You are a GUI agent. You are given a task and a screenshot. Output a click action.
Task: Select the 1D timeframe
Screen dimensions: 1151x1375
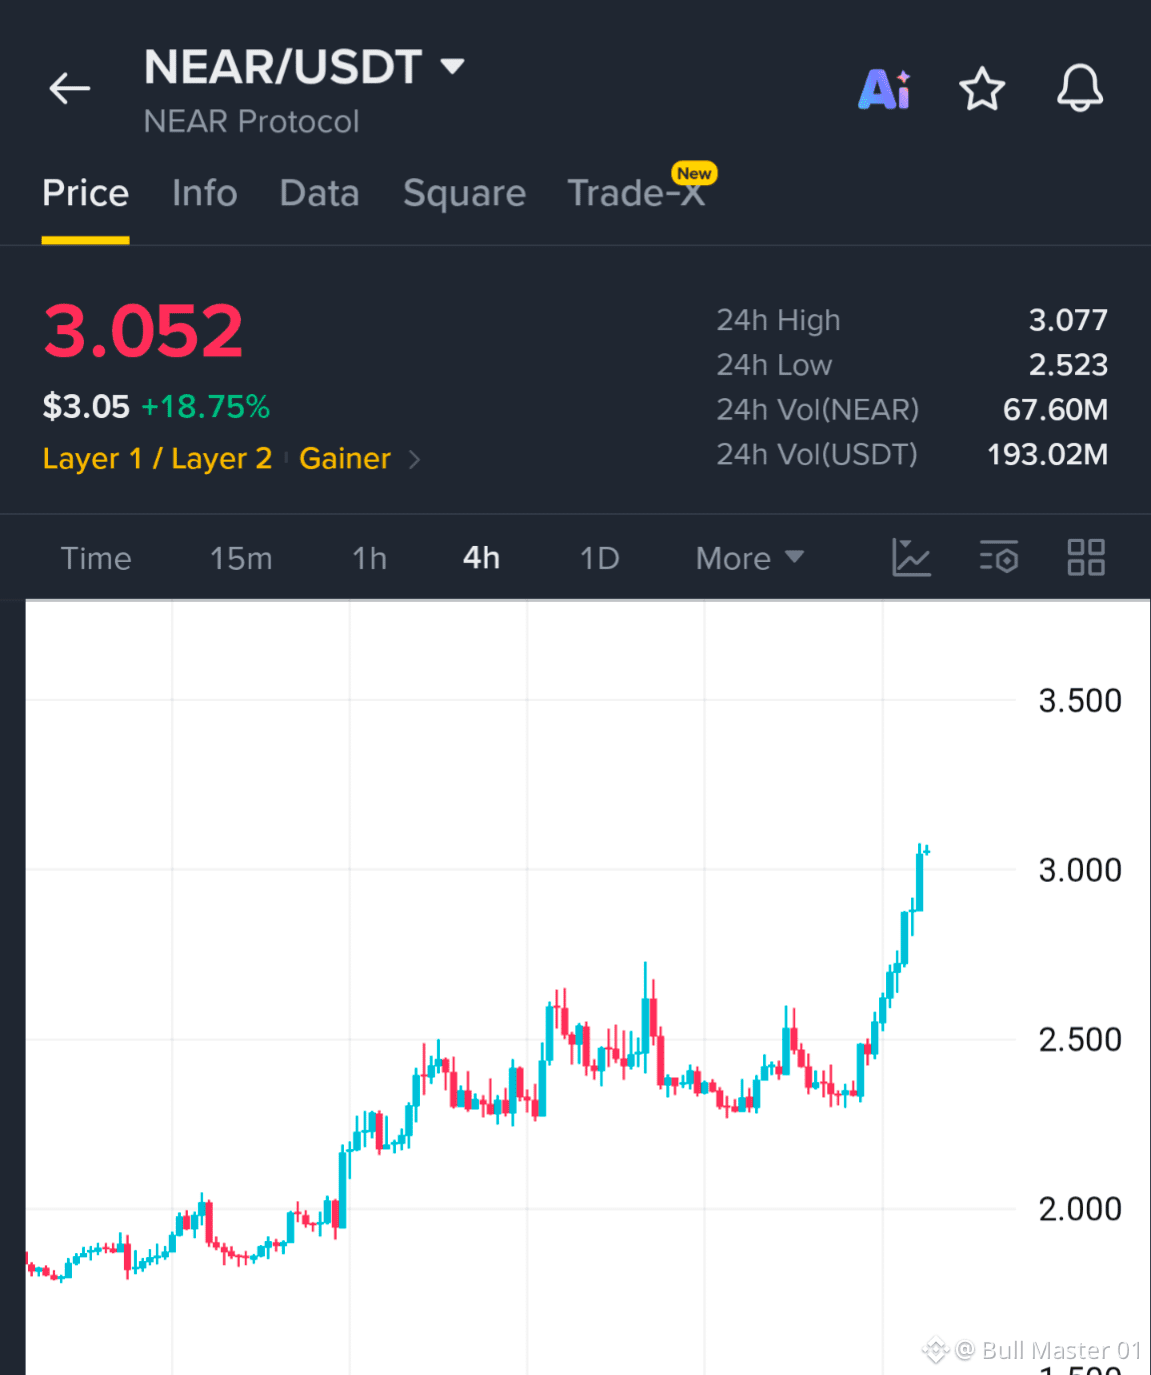tap(600, 558)
